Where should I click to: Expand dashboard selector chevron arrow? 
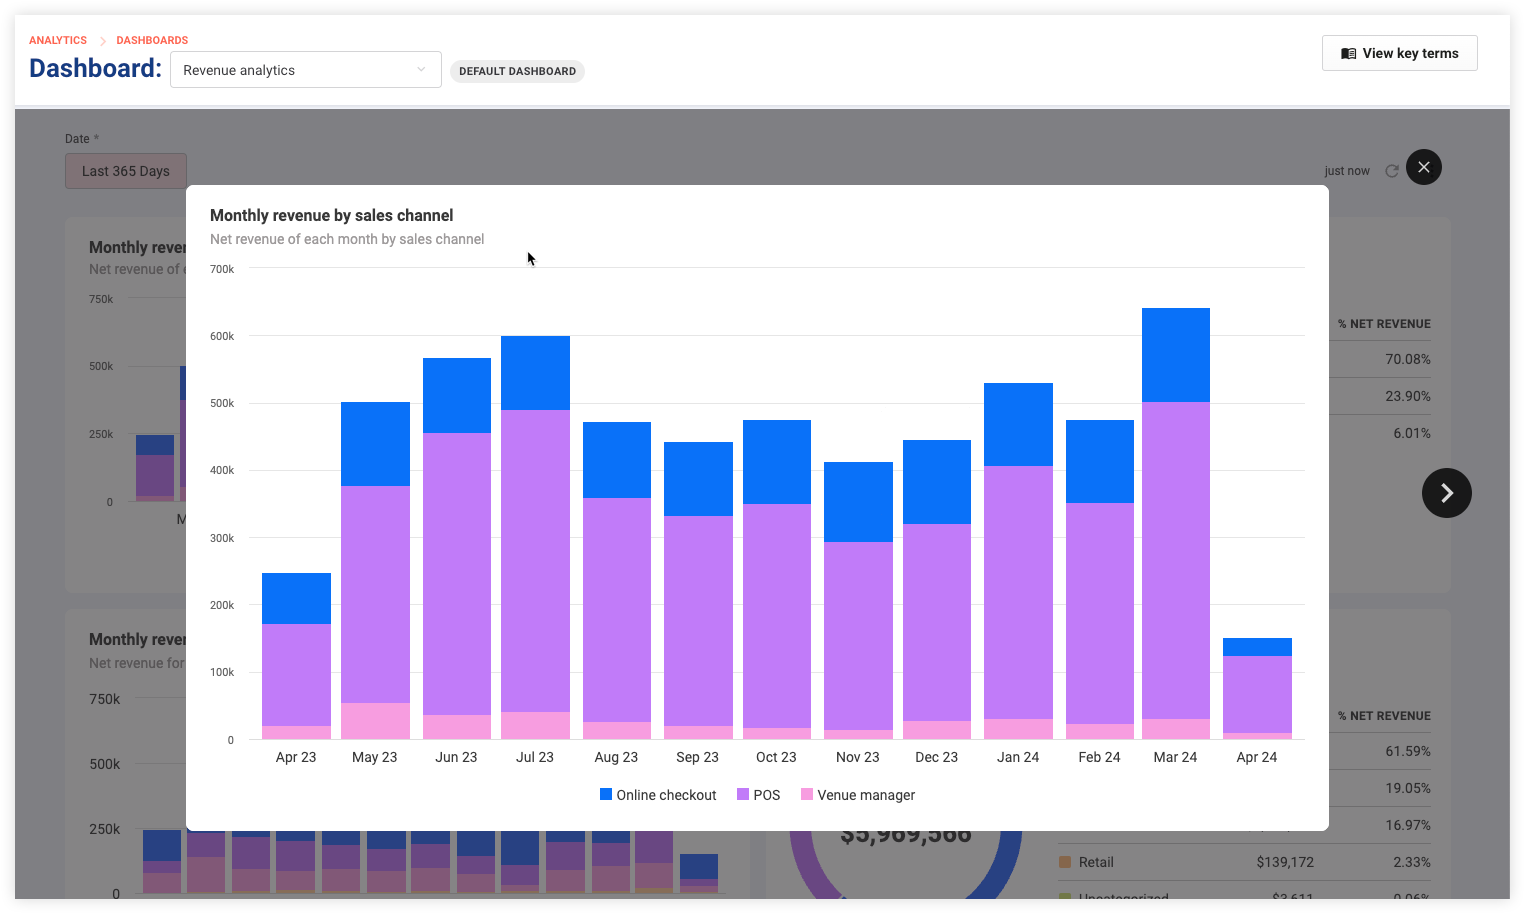[421, 70]
